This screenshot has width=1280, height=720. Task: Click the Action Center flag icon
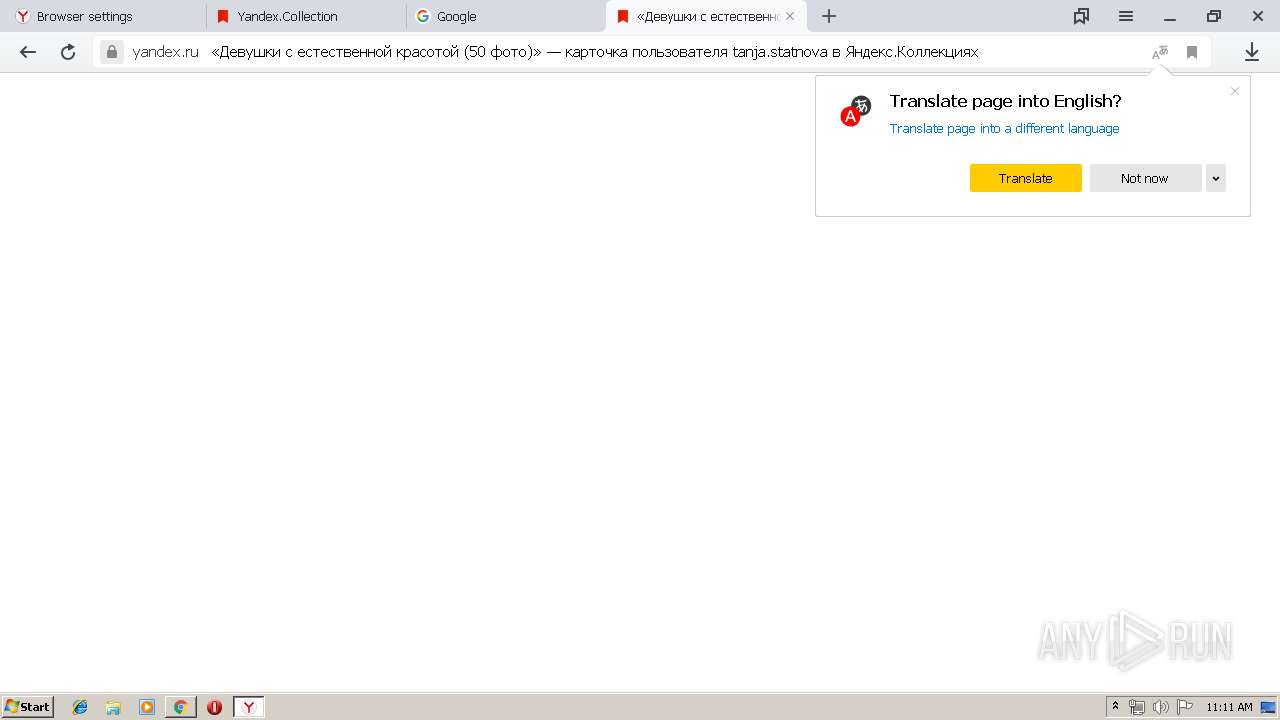(1185, 707)
